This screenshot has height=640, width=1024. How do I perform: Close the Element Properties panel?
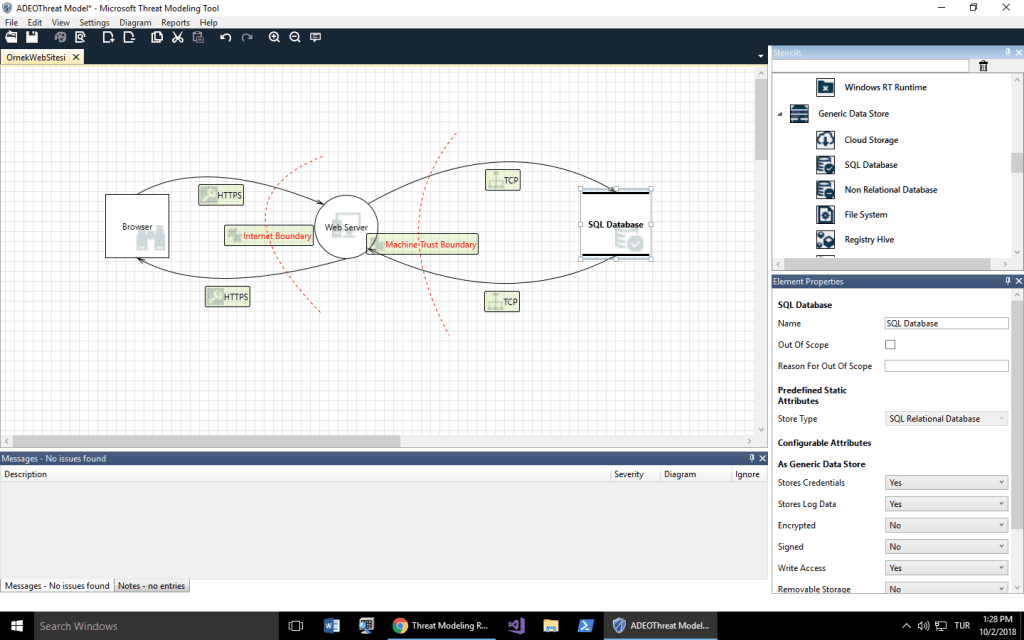coord(1018,281)
